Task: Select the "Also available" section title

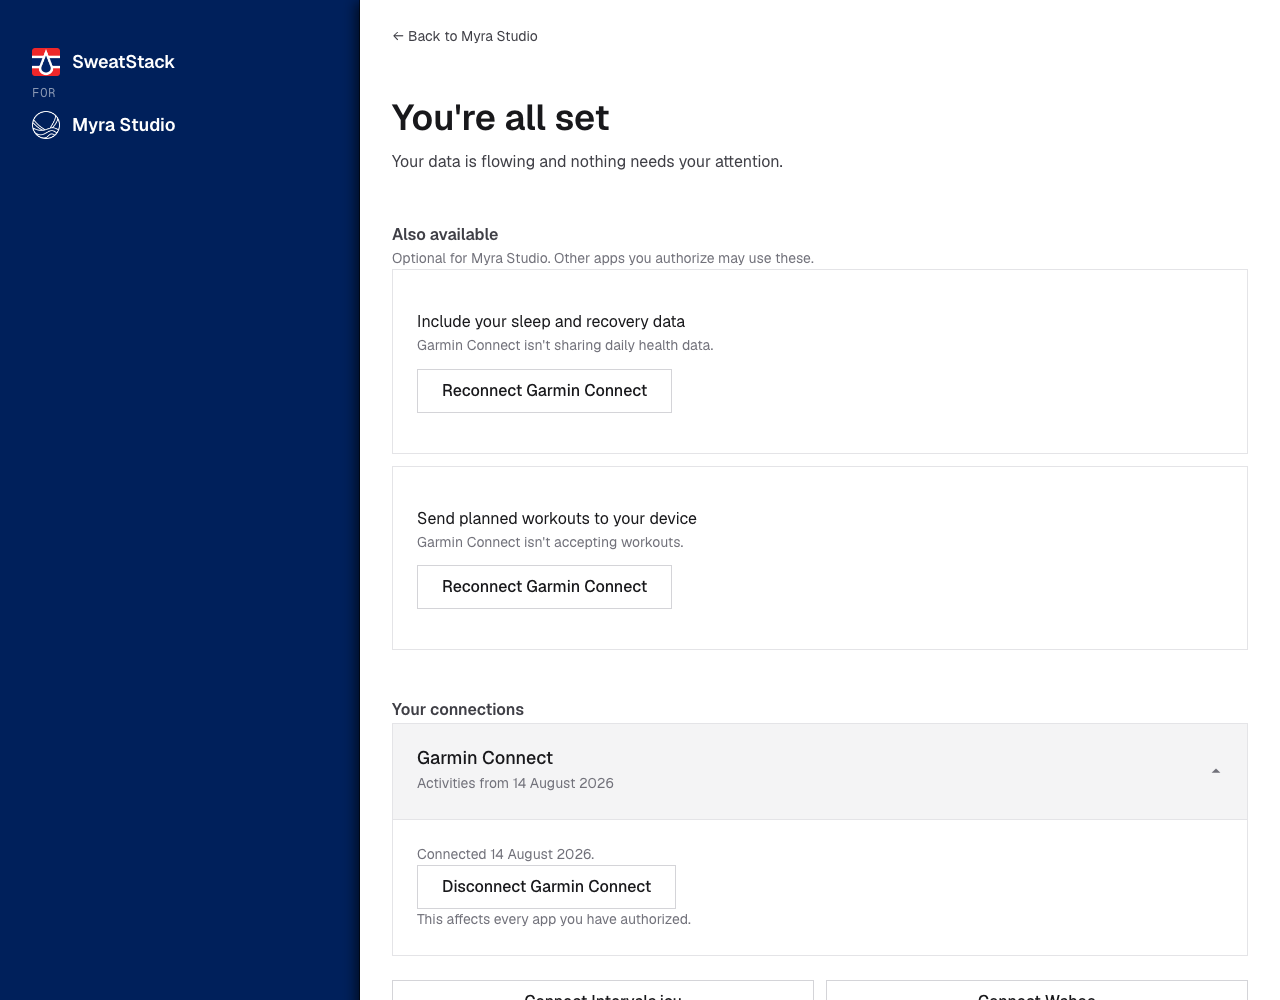Action: click(x=445, y=234)
